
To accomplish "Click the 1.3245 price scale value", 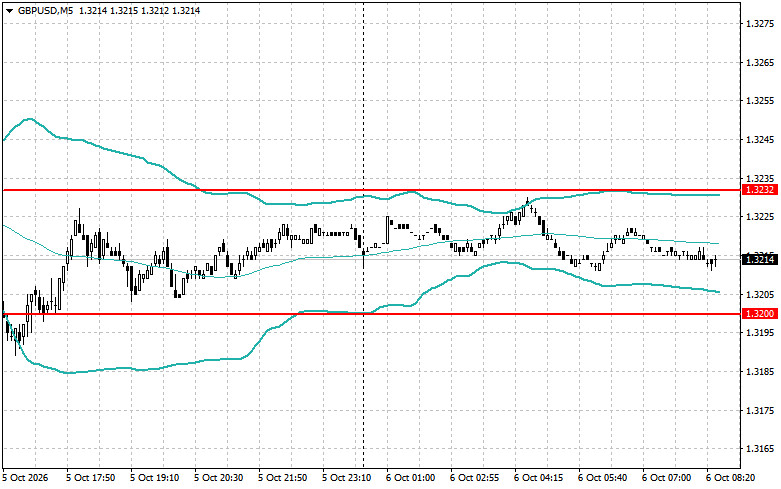I will pos(761,139).
